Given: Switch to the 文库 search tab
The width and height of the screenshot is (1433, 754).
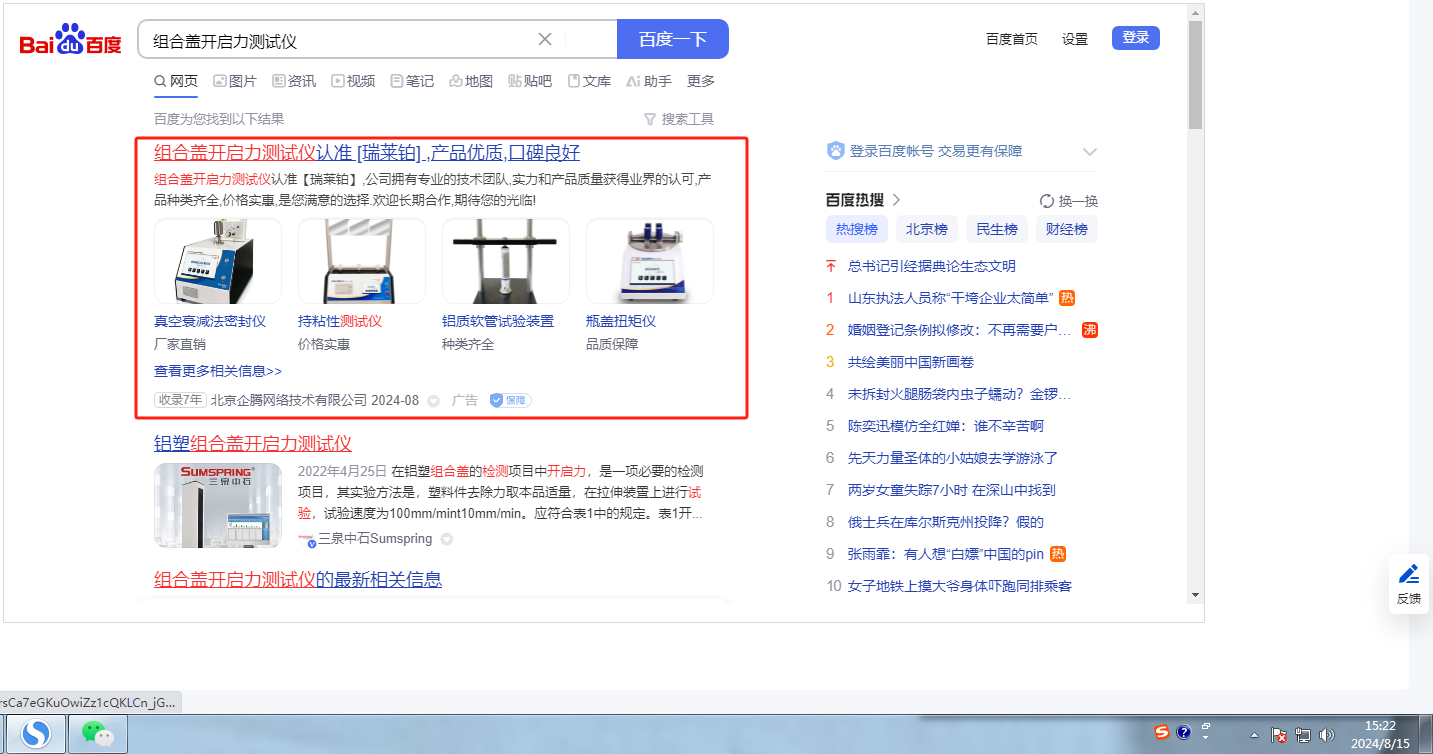Looking at the screenshot, I should coord(589,81).
